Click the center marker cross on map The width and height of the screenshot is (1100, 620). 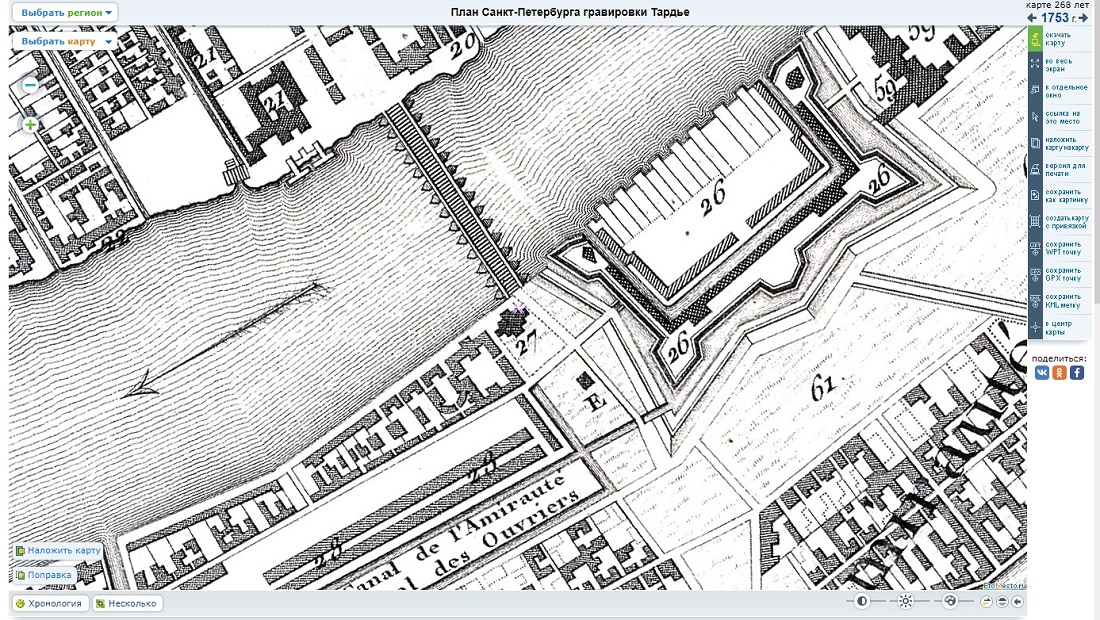pos(518,309)
